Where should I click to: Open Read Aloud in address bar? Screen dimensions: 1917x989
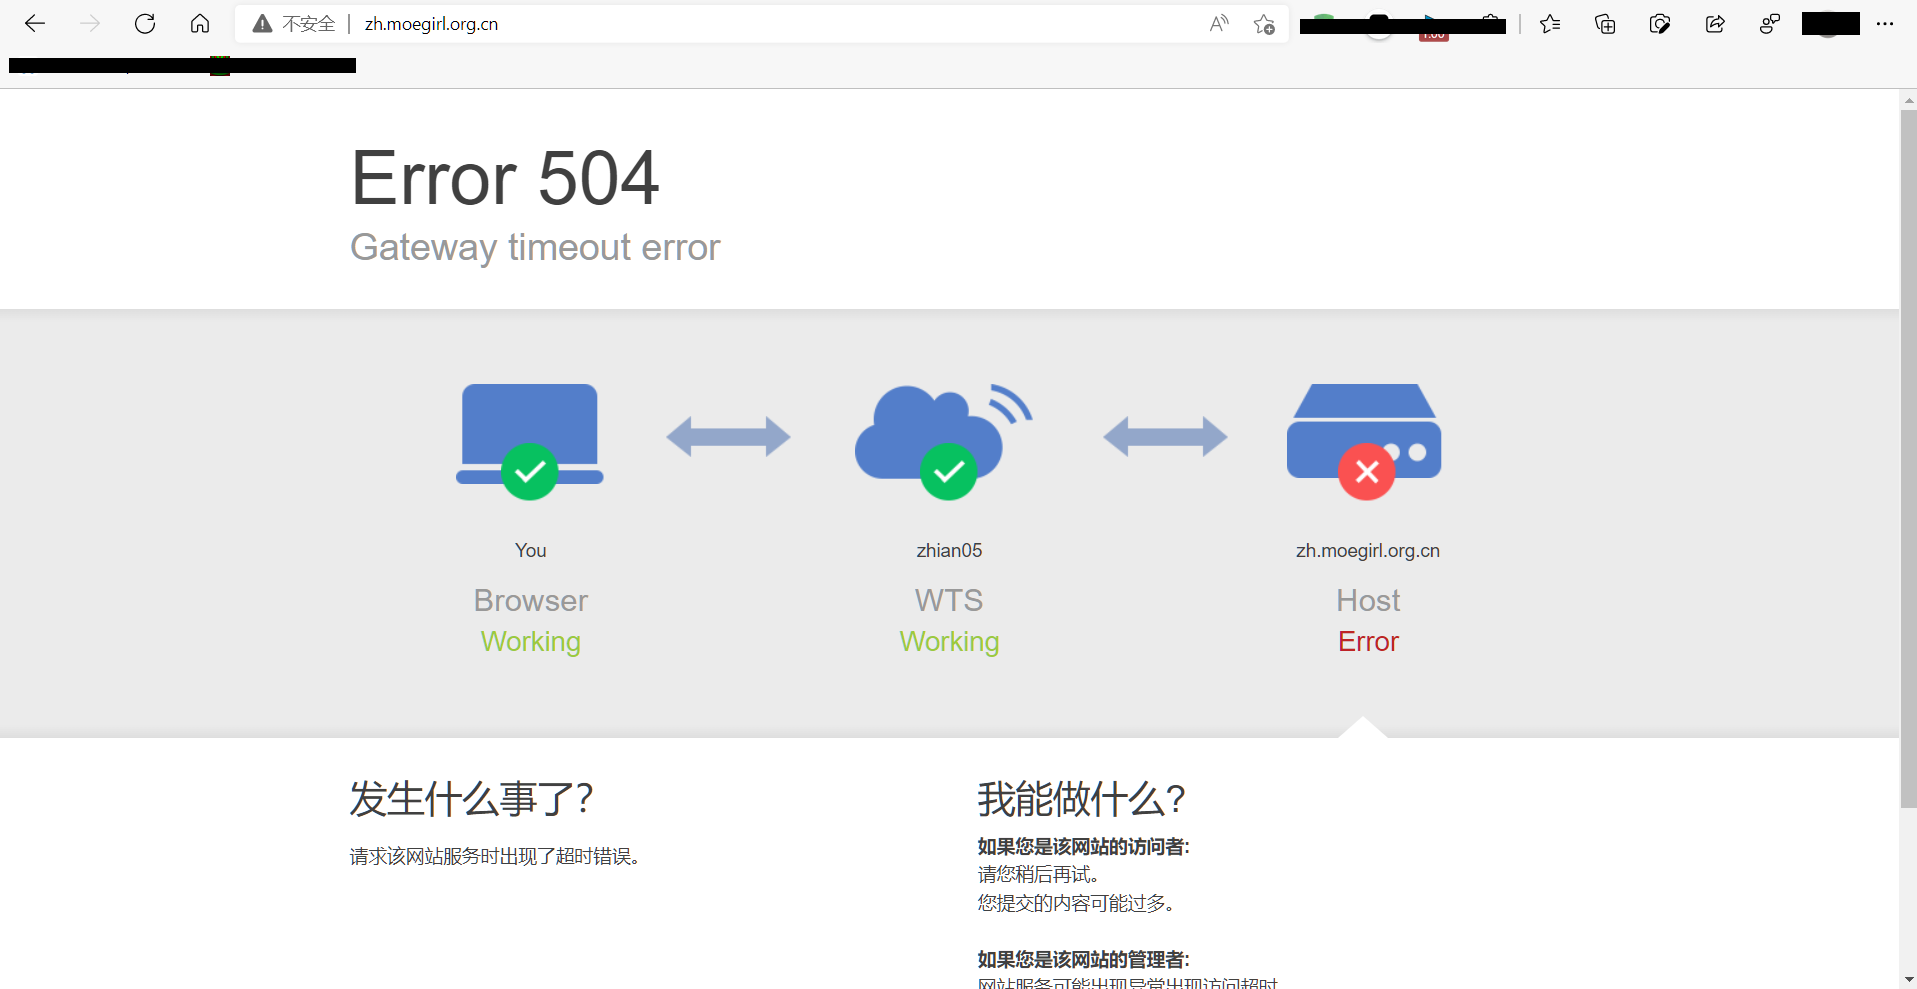[1218, 24]
